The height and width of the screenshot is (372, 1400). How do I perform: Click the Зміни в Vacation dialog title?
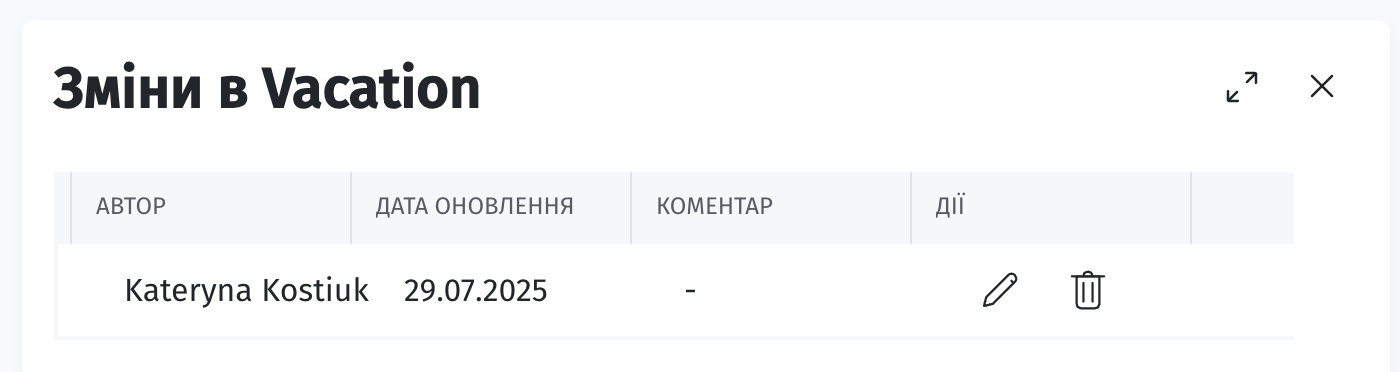(266, 89)
